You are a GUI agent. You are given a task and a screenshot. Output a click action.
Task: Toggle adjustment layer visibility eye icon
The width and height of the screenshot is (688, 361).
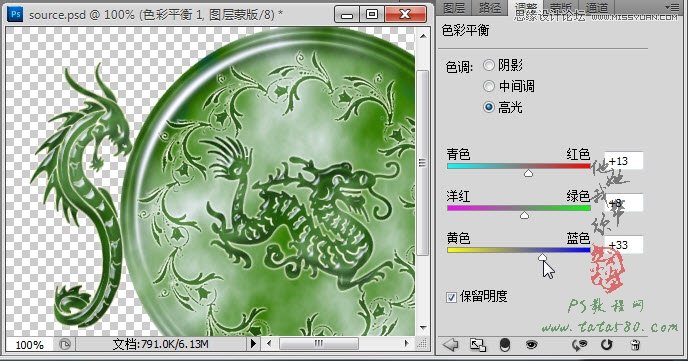pyautogui.click(x=531, y=345)
